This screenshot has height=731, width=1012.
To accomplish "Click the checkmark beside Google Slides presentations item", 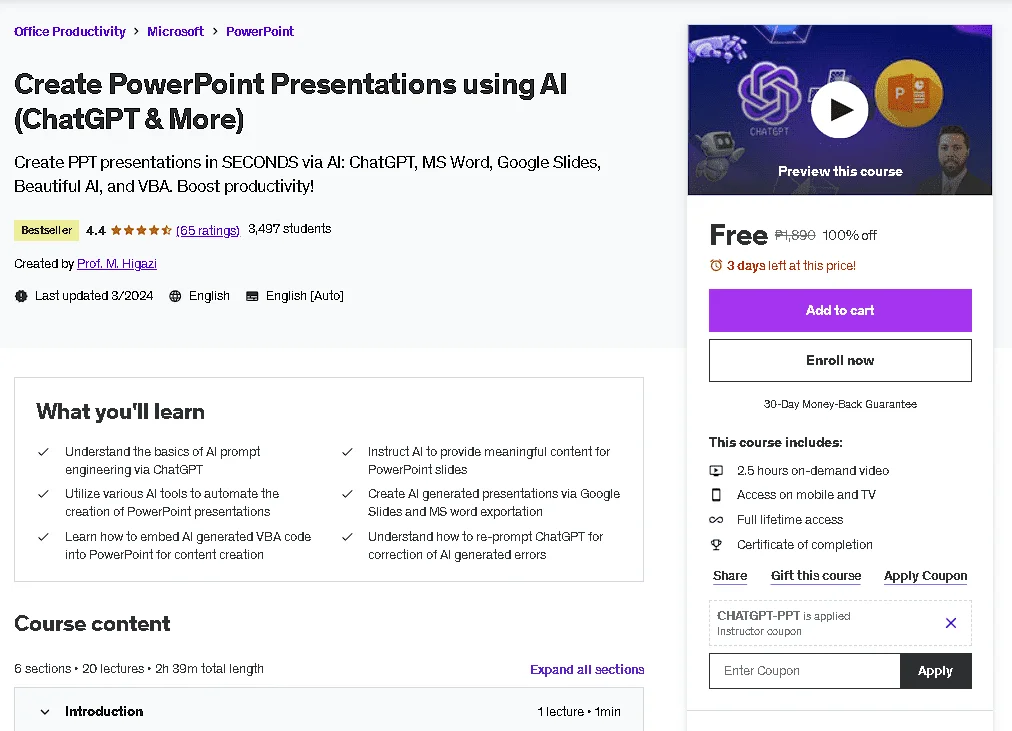I will [x=347, y=494].
